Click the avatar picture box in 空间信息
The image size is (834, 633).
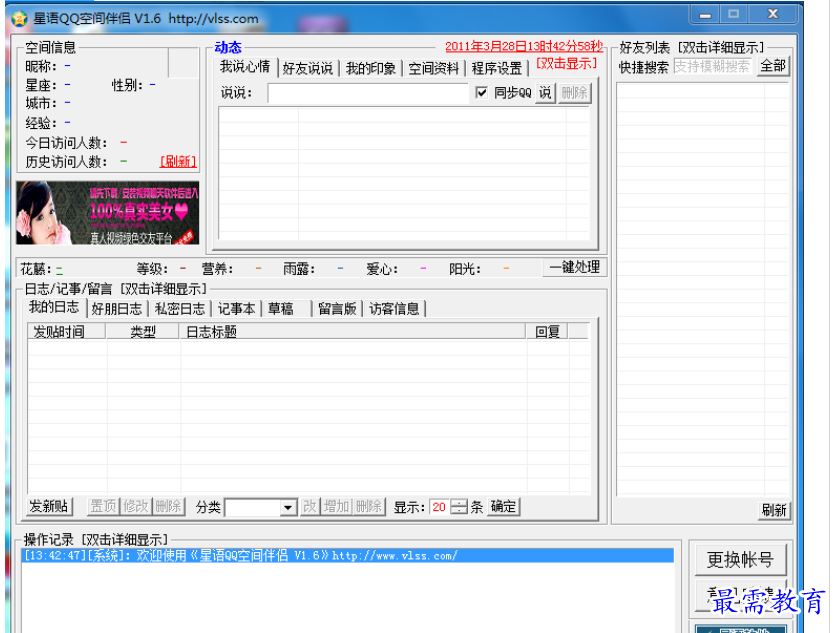183,63
